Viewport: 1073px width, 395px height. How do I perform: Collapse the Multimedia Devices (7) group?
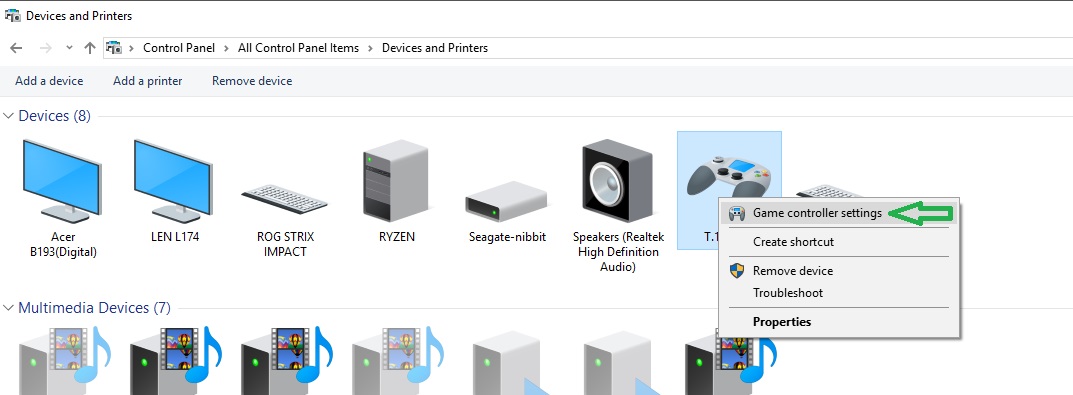(x=8, y=308)
